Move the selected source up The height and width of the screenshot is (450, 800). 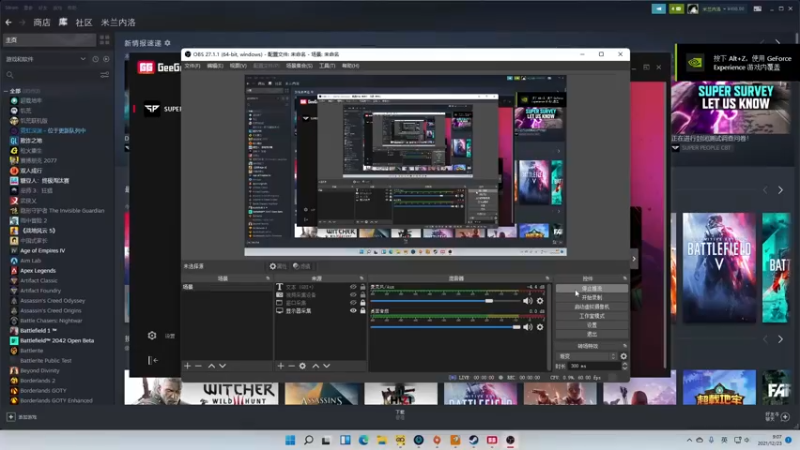pyautogui.click(x=316, y=366)
